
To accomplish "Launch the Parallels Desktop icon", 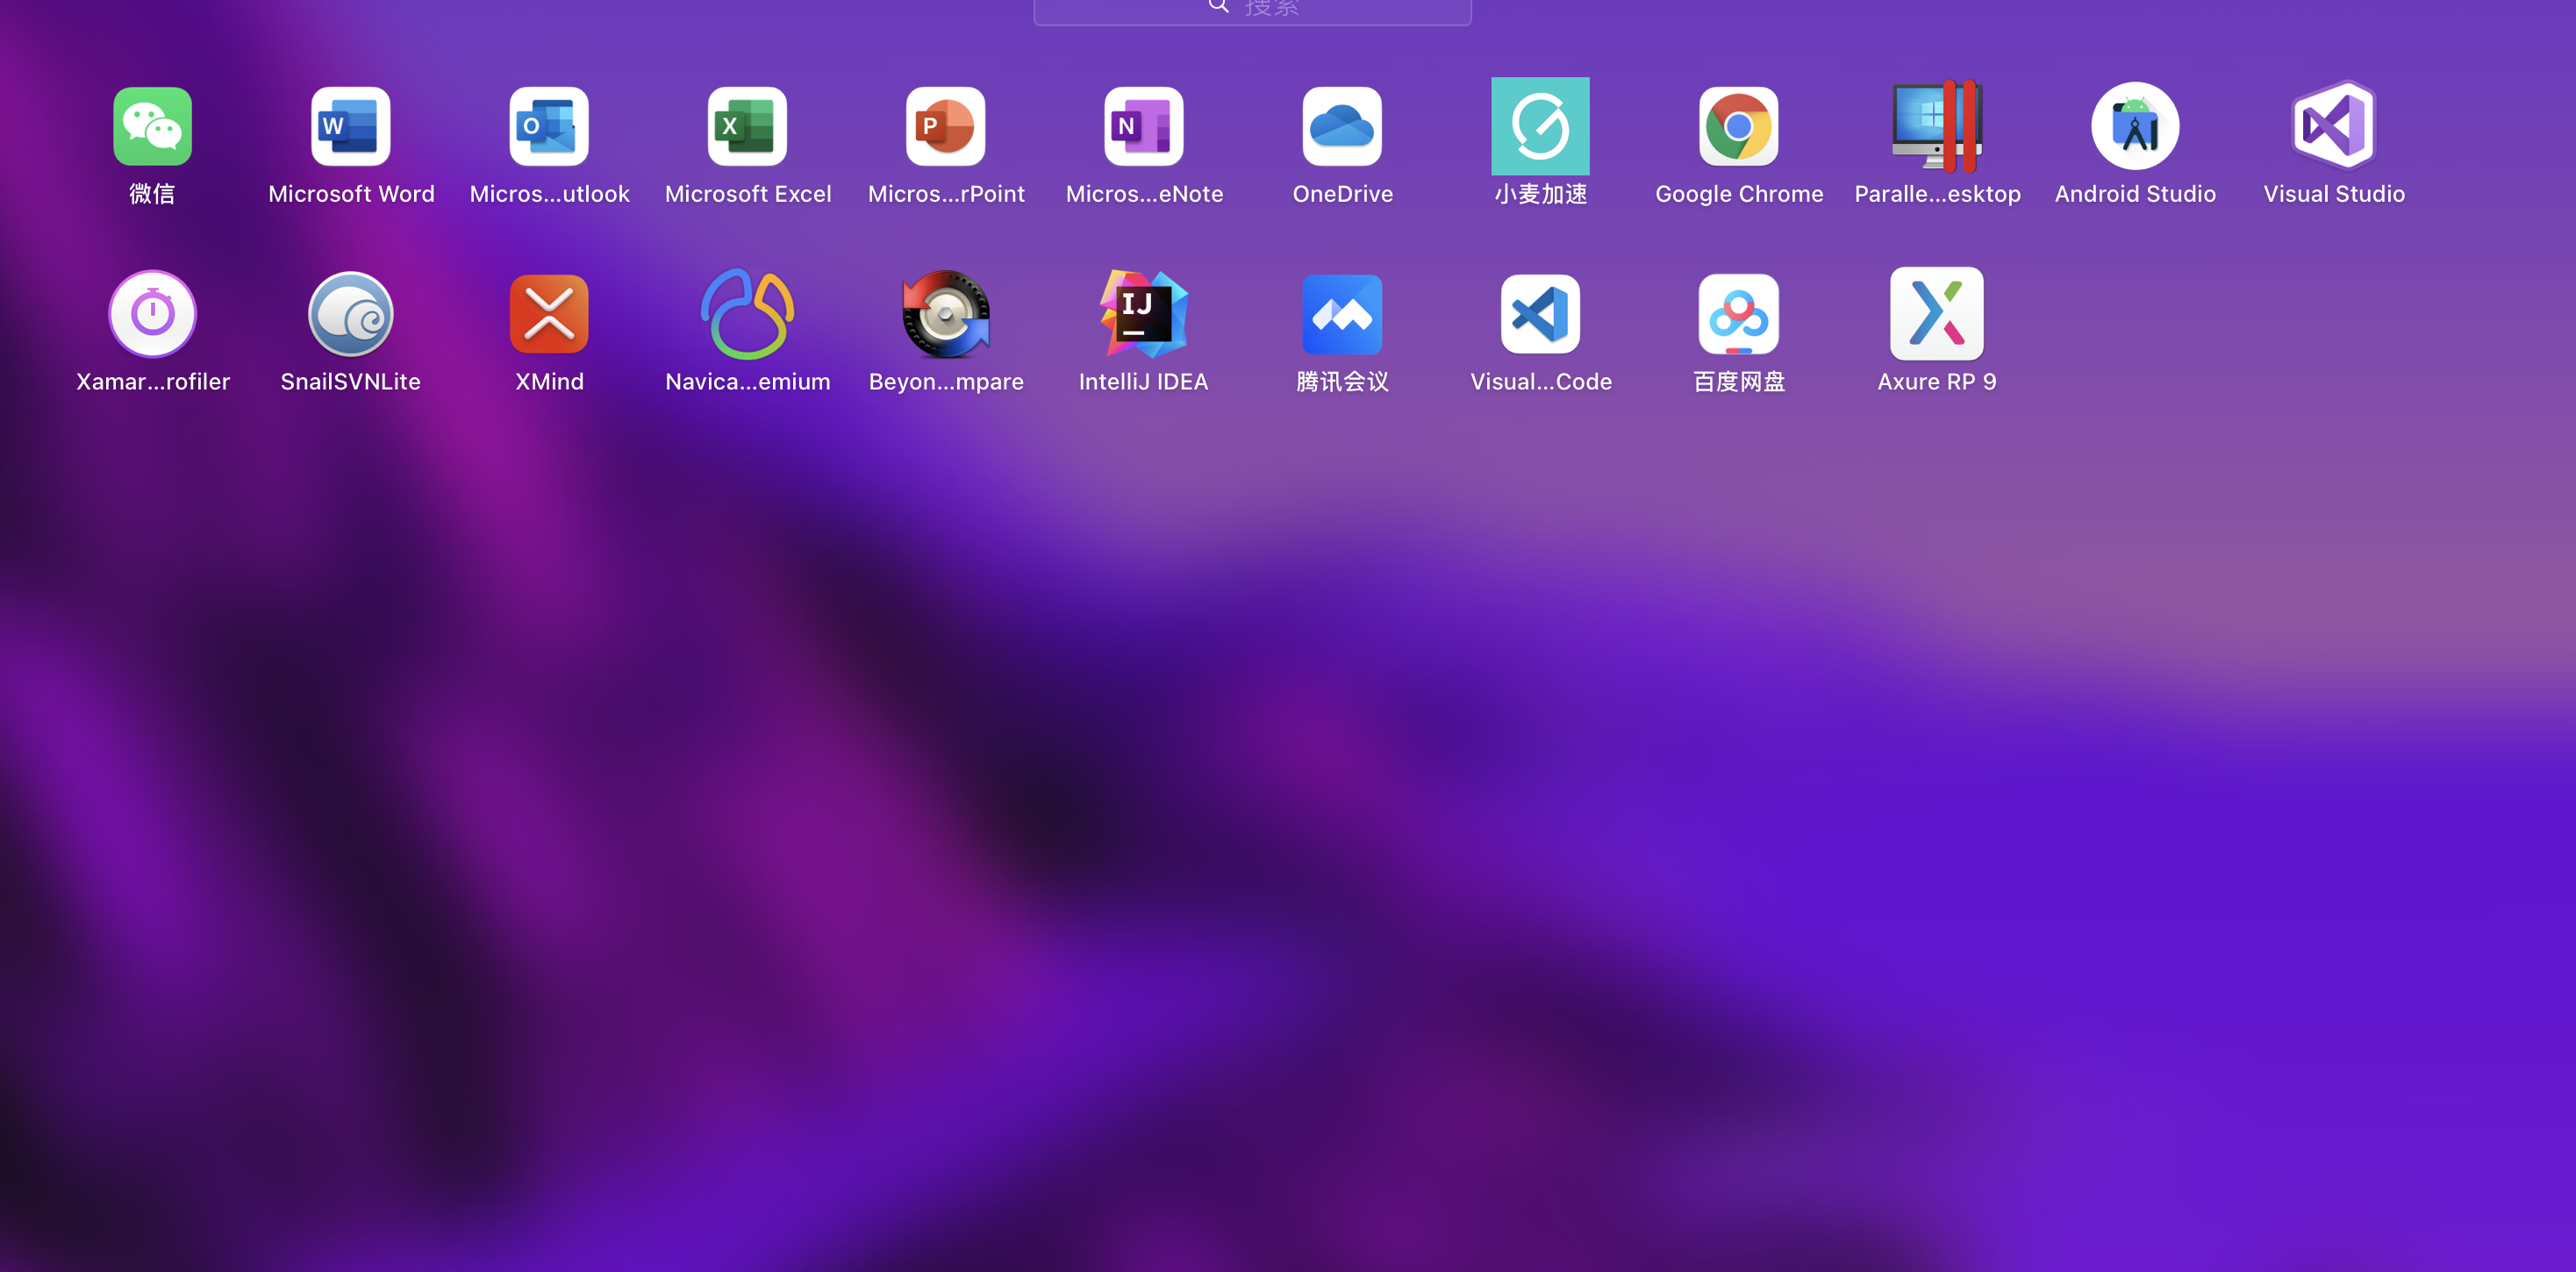I will 1937,126.
